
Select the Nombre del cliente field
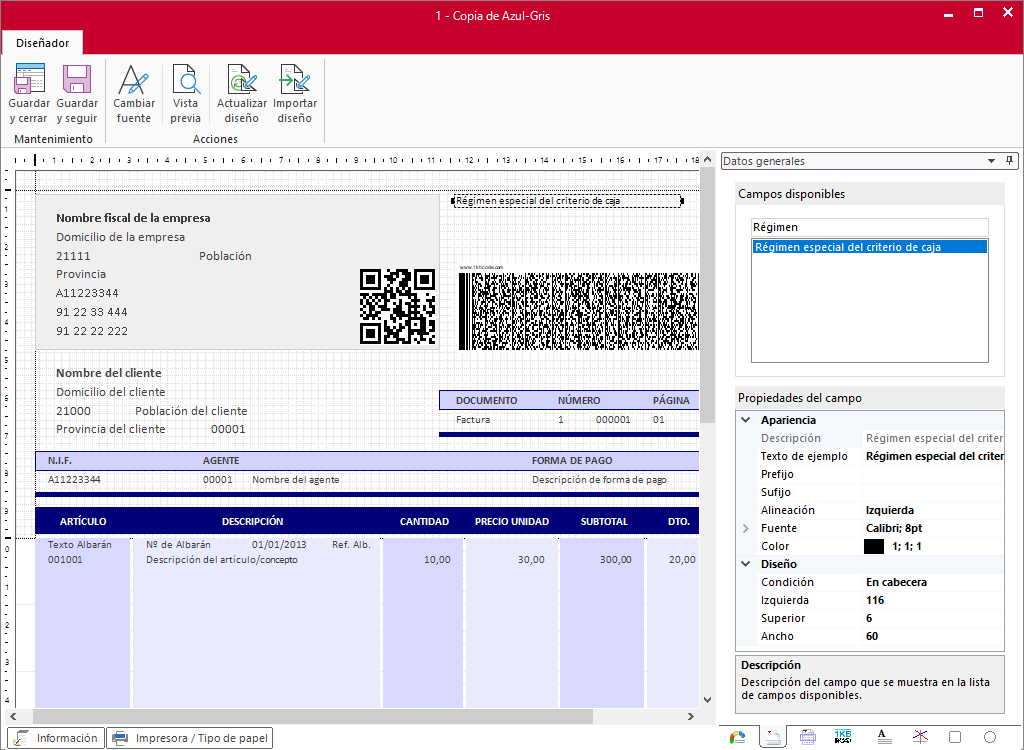click(x=108, y=373)
